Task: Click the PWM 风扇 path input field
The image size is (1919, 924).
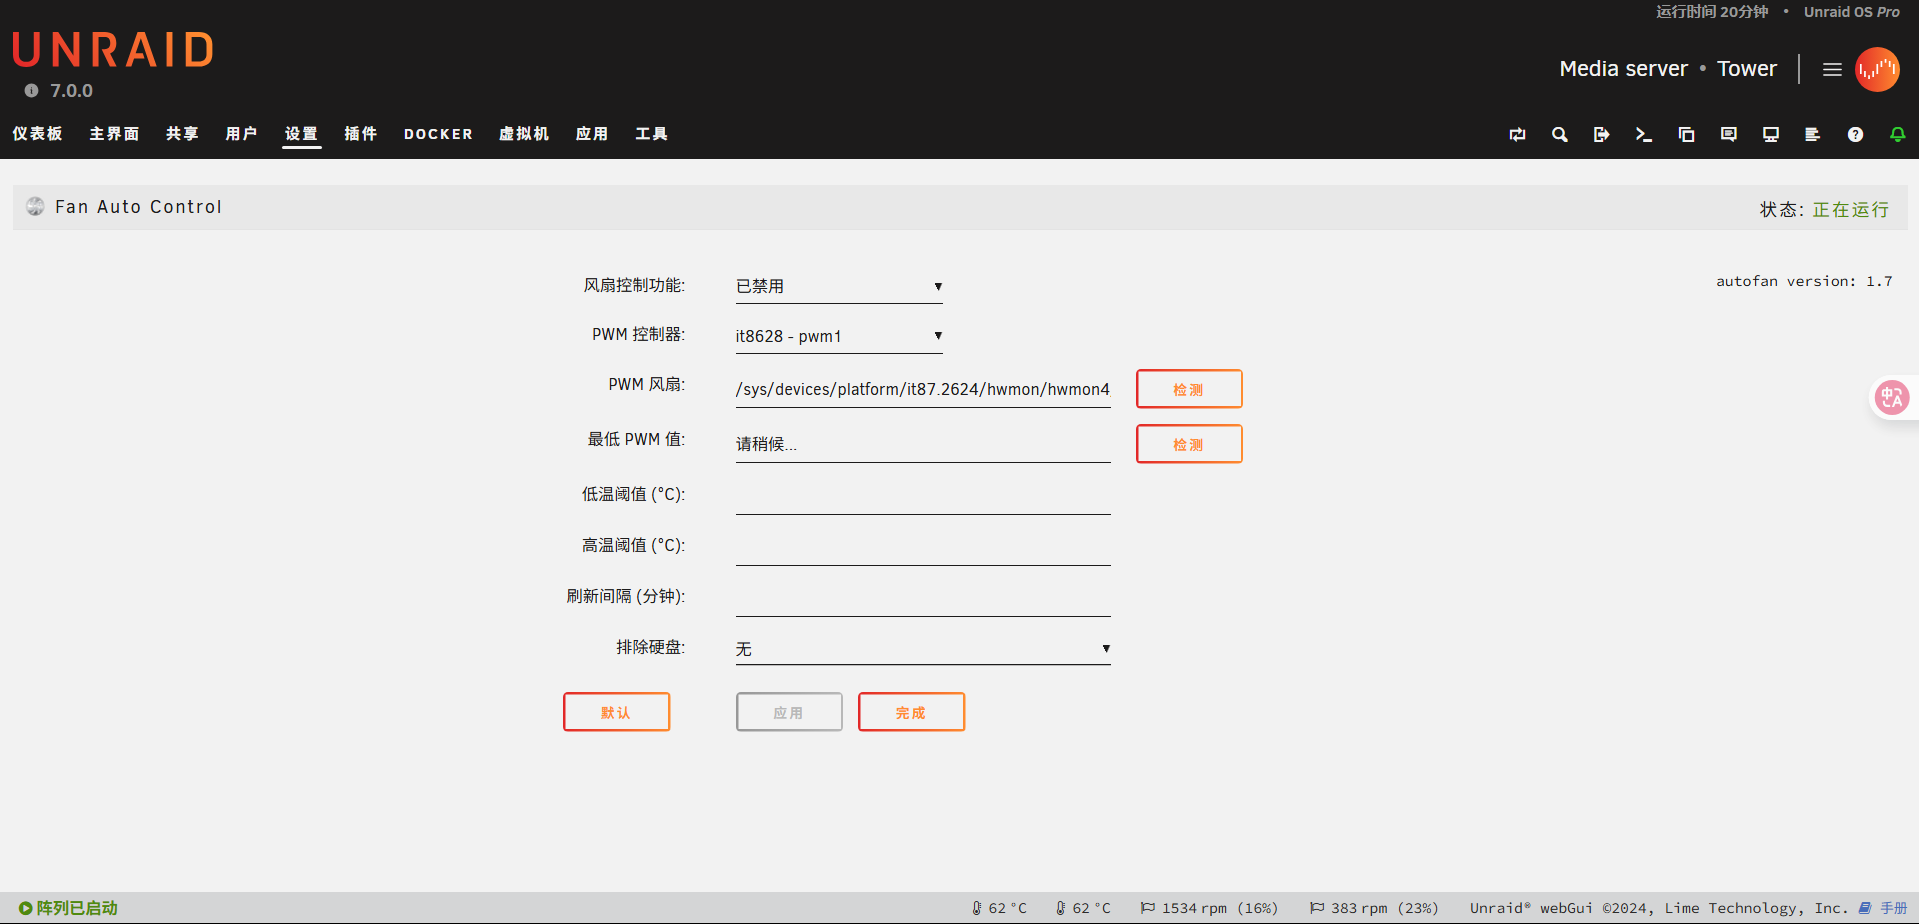Action: tap(923, 390)
